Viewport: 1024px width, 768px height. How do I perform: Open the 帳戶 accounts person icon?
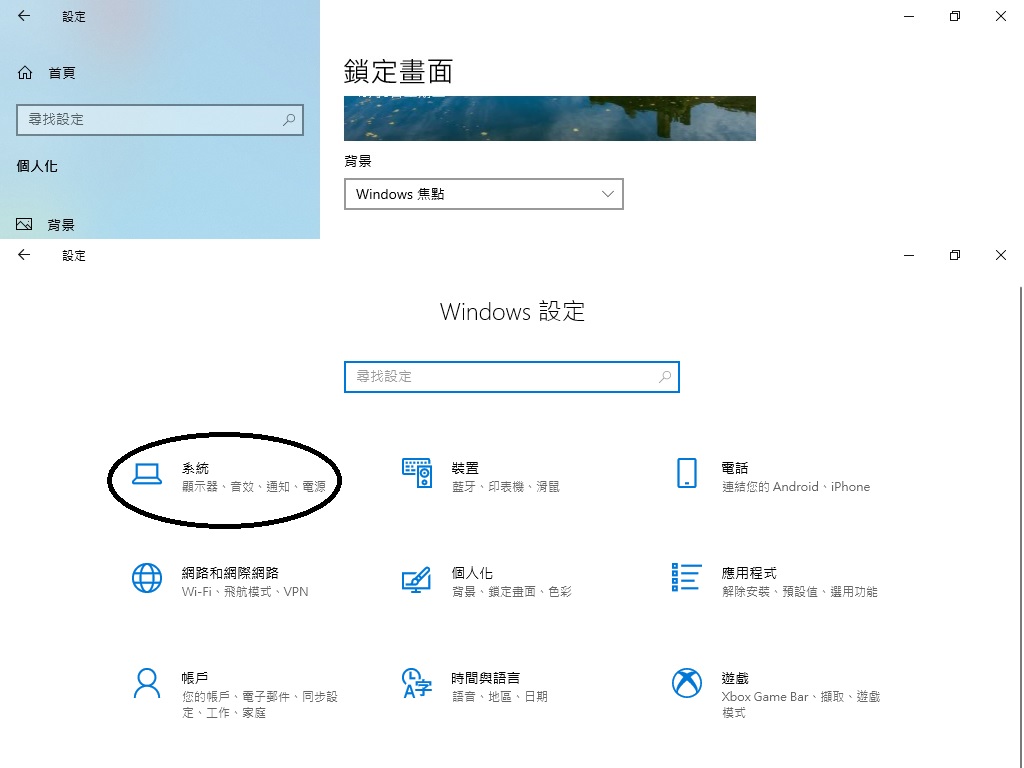pyautogui.click(x=147, y=683)
